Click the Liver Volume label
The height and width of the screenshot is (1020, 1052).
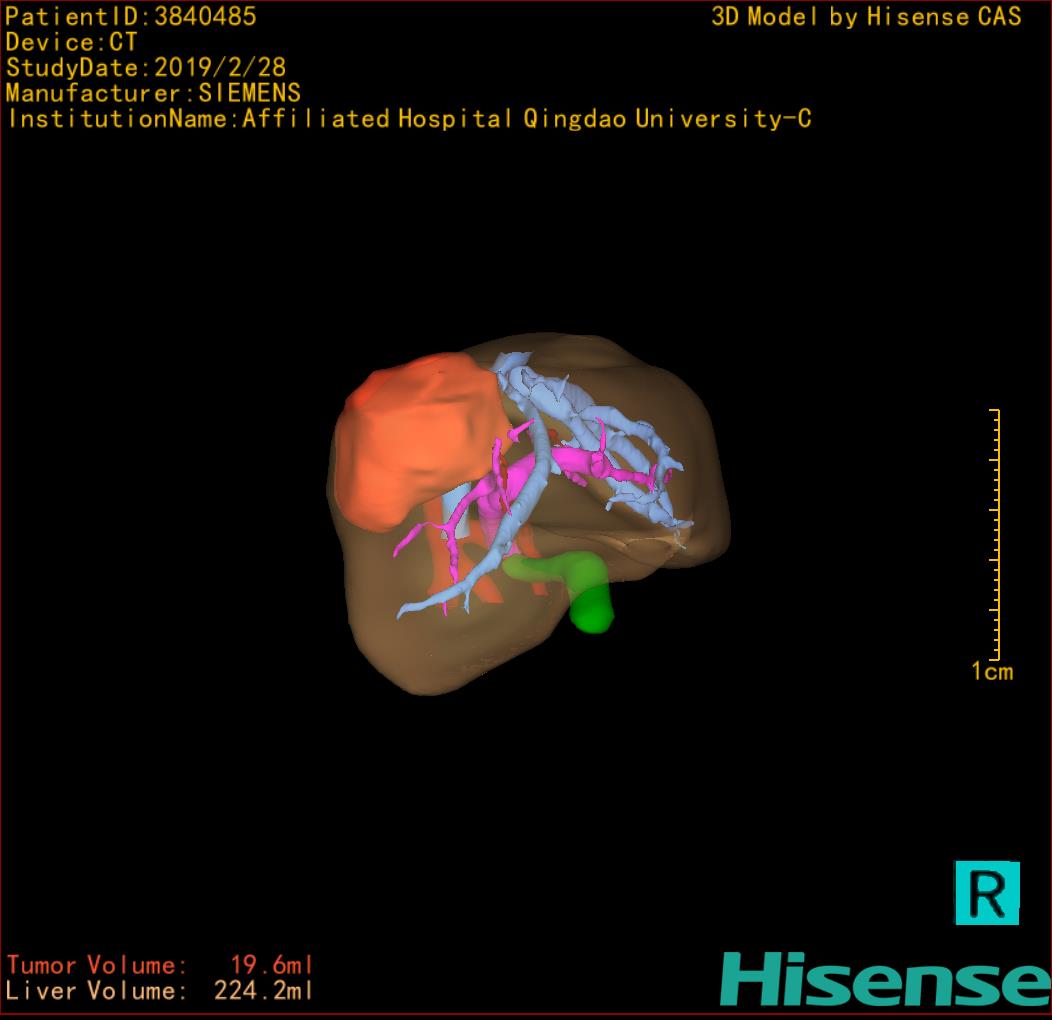click(x=96, y=992)
